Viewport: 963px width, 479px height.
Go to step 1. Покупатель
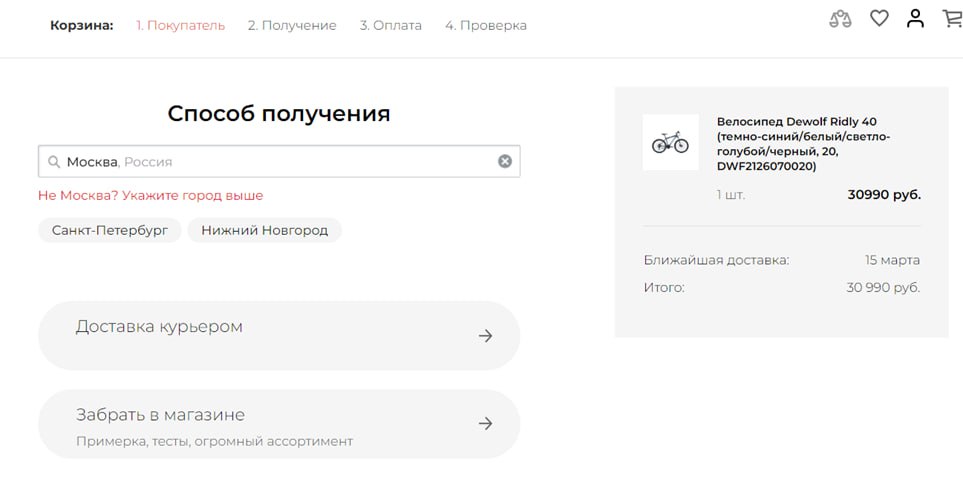(181, 26)
